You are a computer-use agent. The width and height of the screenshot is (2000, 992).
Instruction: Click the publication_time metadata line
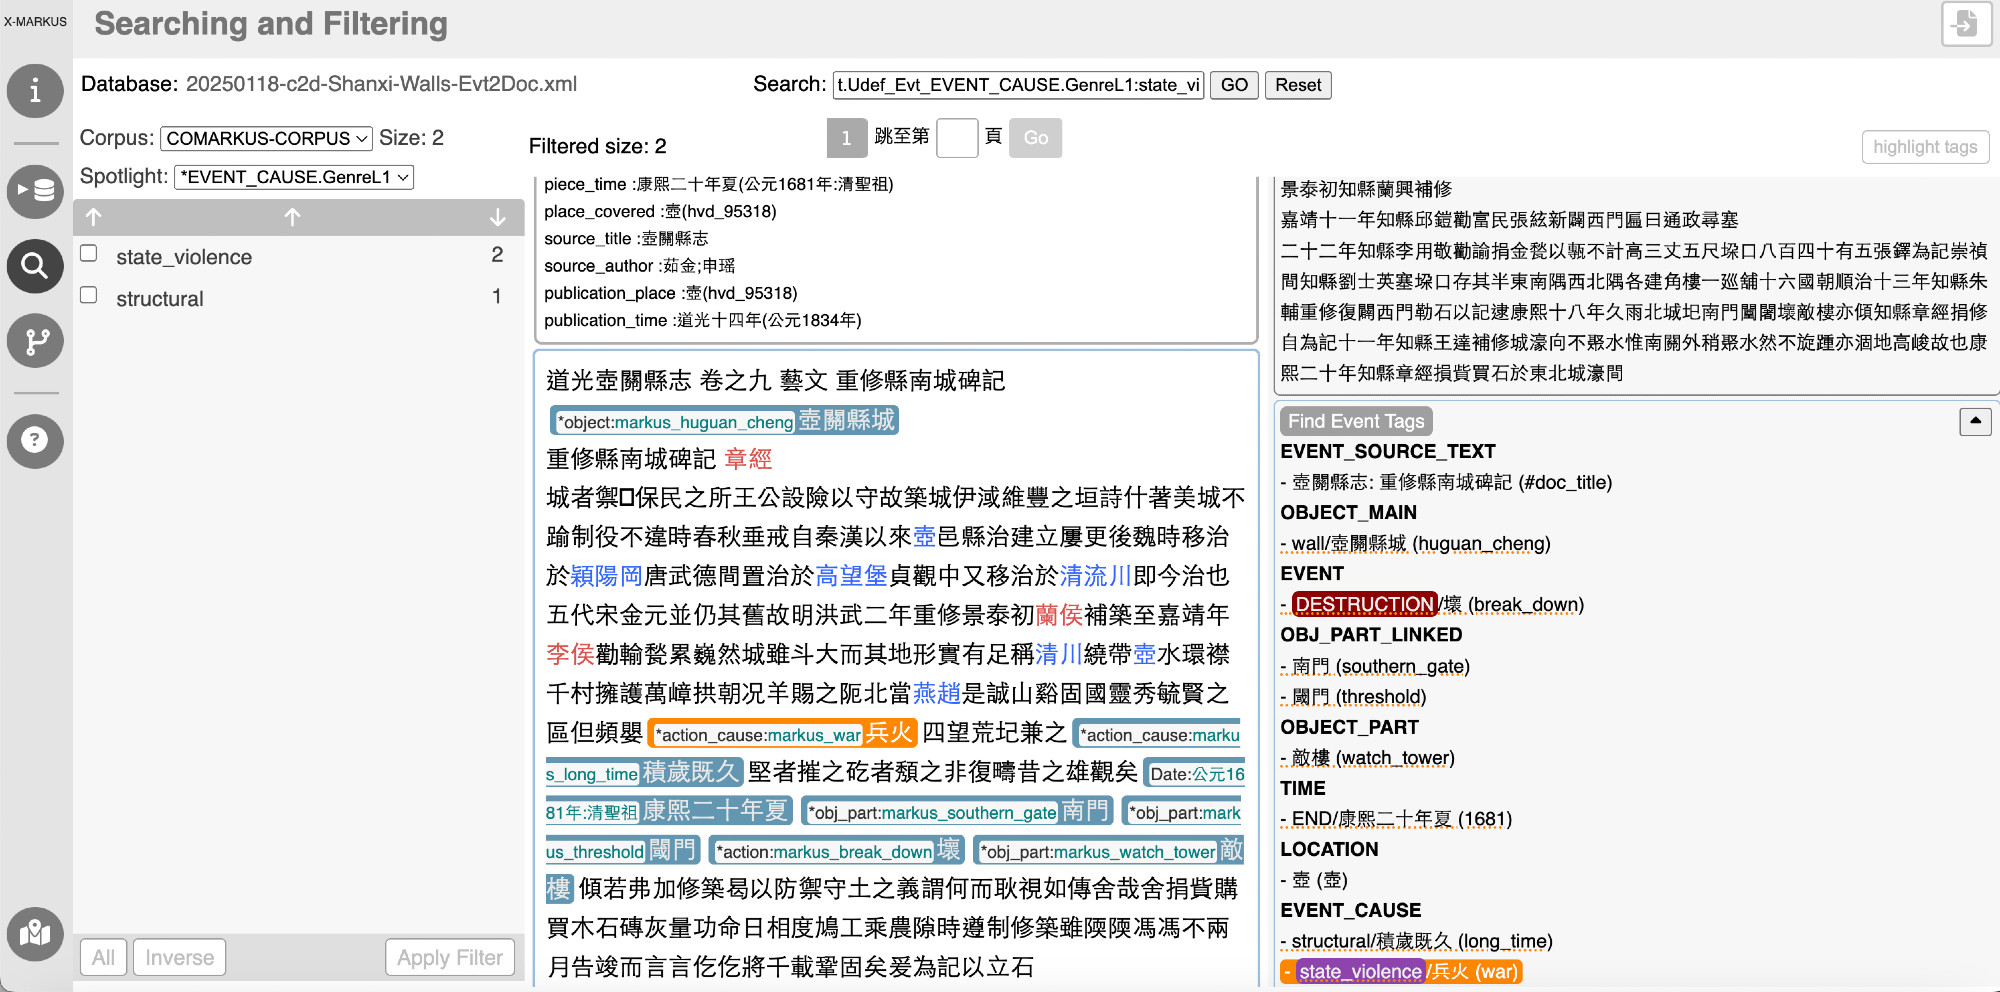point(702,320)
